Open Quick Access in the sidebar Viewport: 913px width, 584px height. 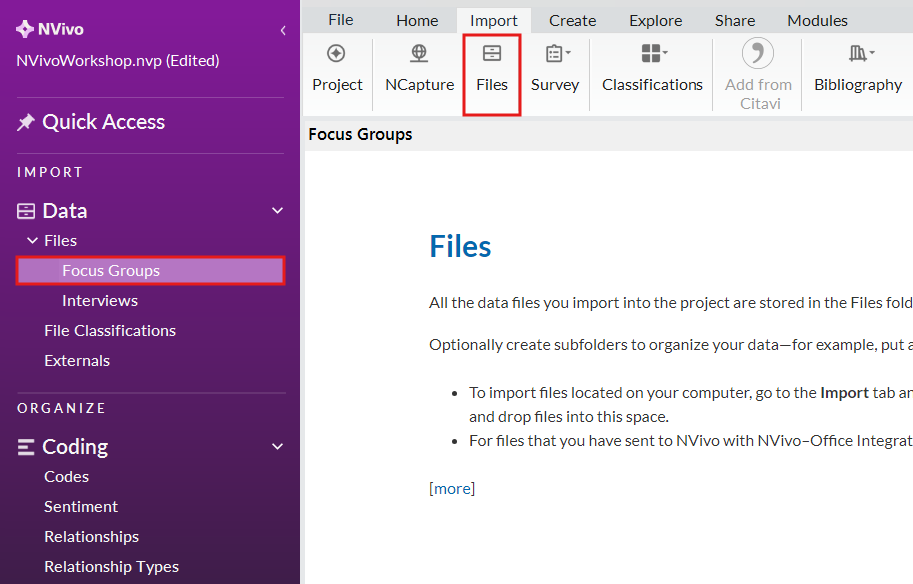coord(104,122)
